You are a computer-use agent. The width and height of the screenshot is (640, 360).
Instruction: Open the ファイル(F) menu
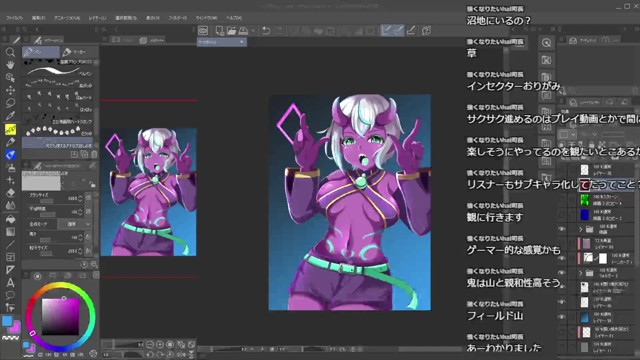[x=14, y=18]
